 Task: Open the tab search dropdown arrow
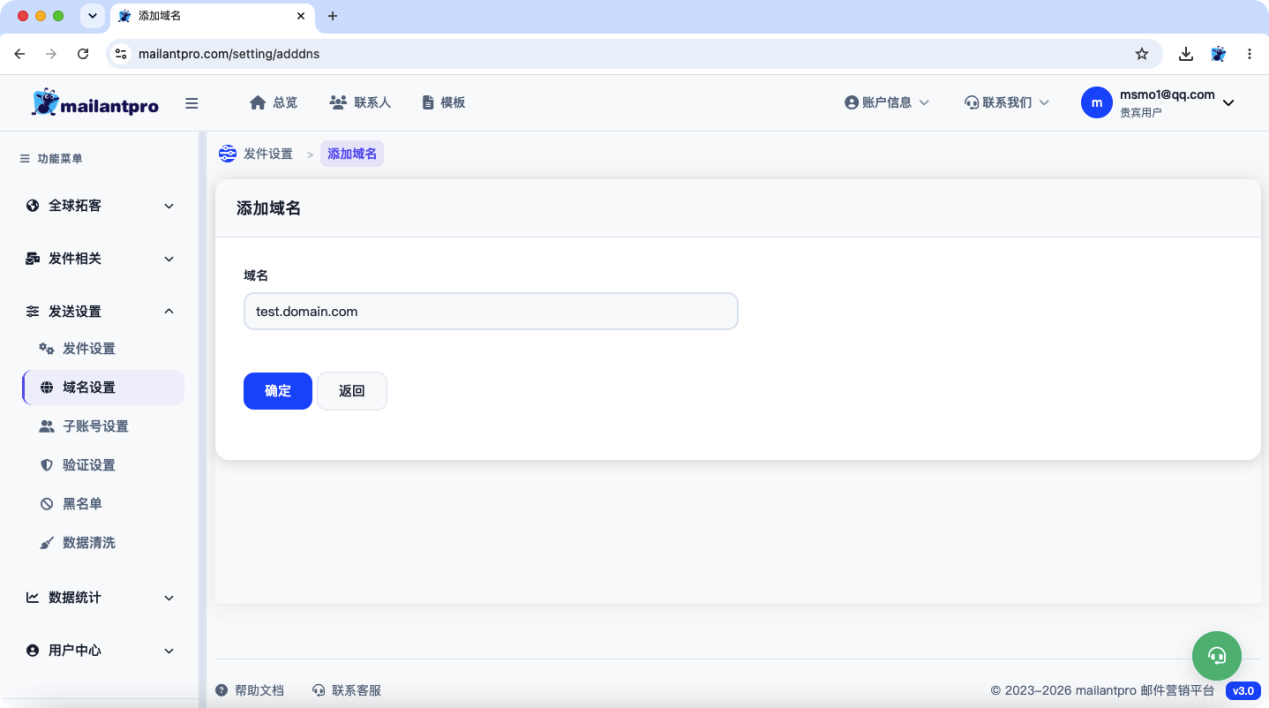click(x=93, y=16)
